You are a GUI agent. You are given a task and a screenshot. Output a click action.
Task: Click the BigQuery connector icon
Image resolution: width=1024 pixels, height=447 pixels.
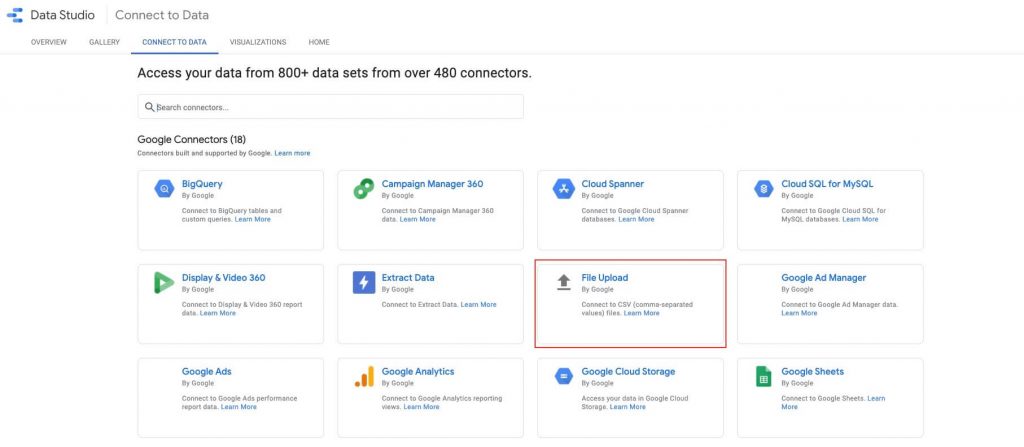coord(164,190)
